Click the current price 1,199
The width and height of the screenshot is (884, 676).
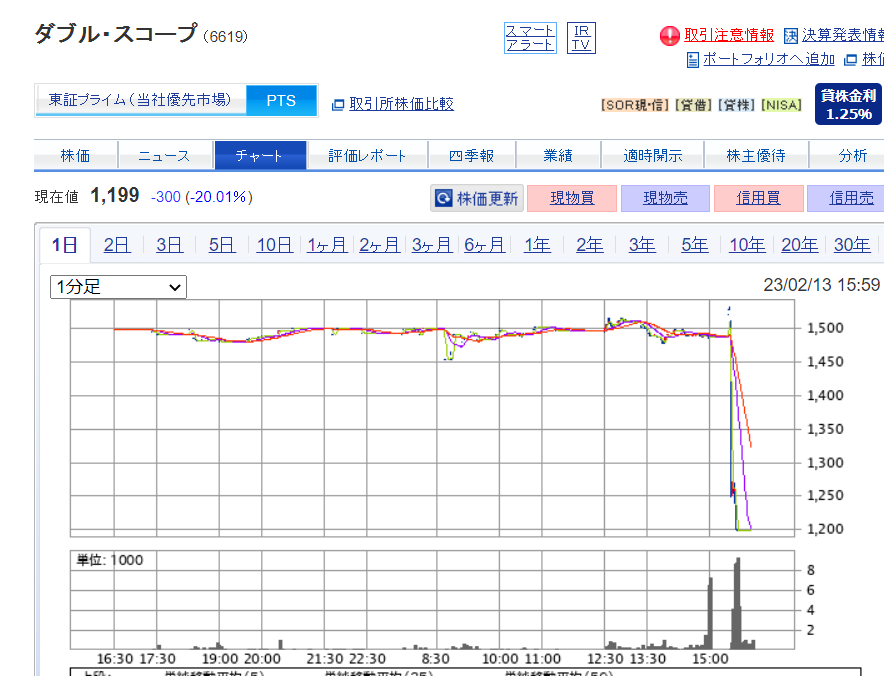pos(114,196)
